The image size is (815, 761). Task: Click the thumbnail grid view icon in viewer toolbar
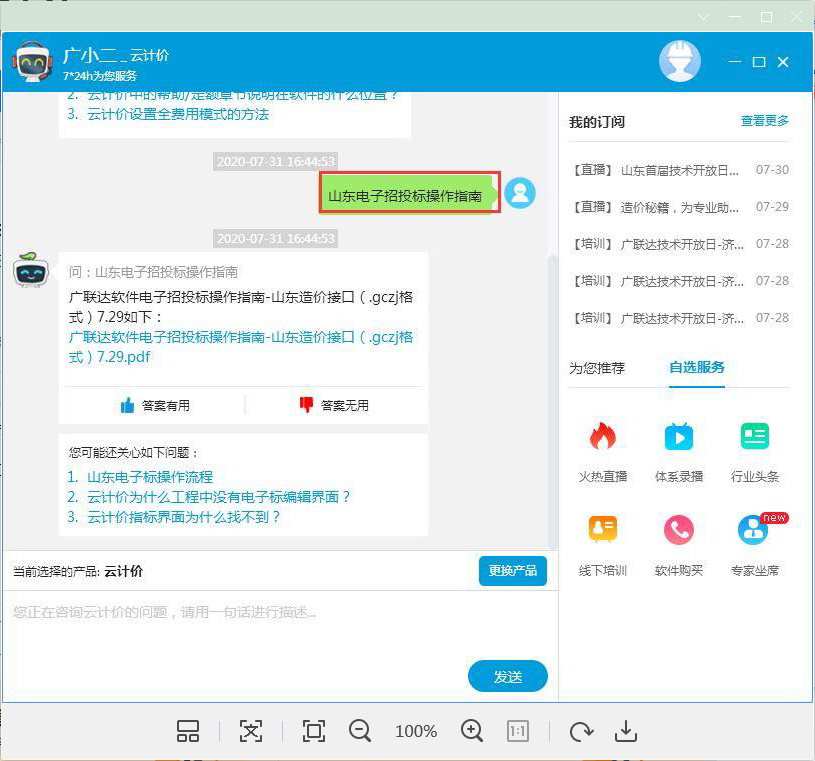(x=188, y=731)
